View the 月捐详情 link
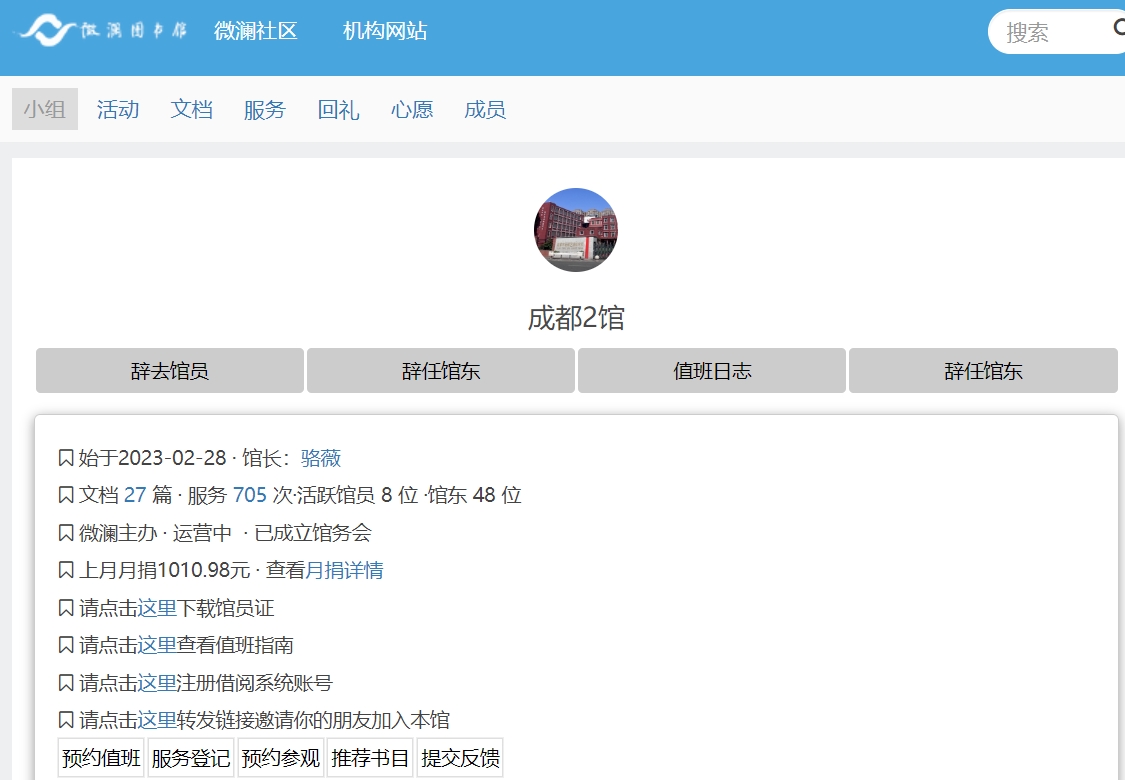 click(344, 570)
